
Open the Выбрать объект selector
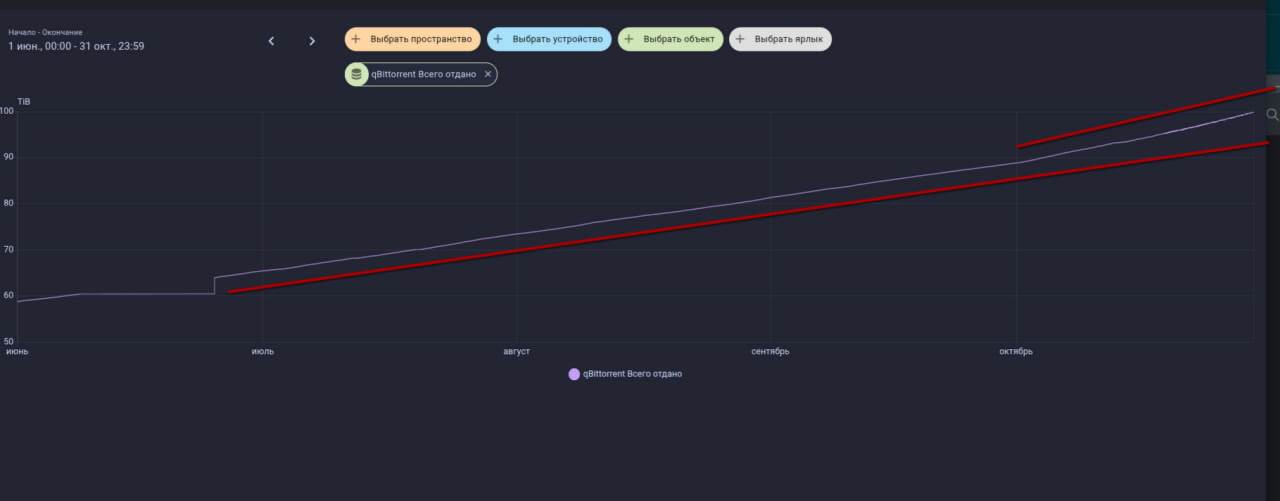(x=678, y=39)
